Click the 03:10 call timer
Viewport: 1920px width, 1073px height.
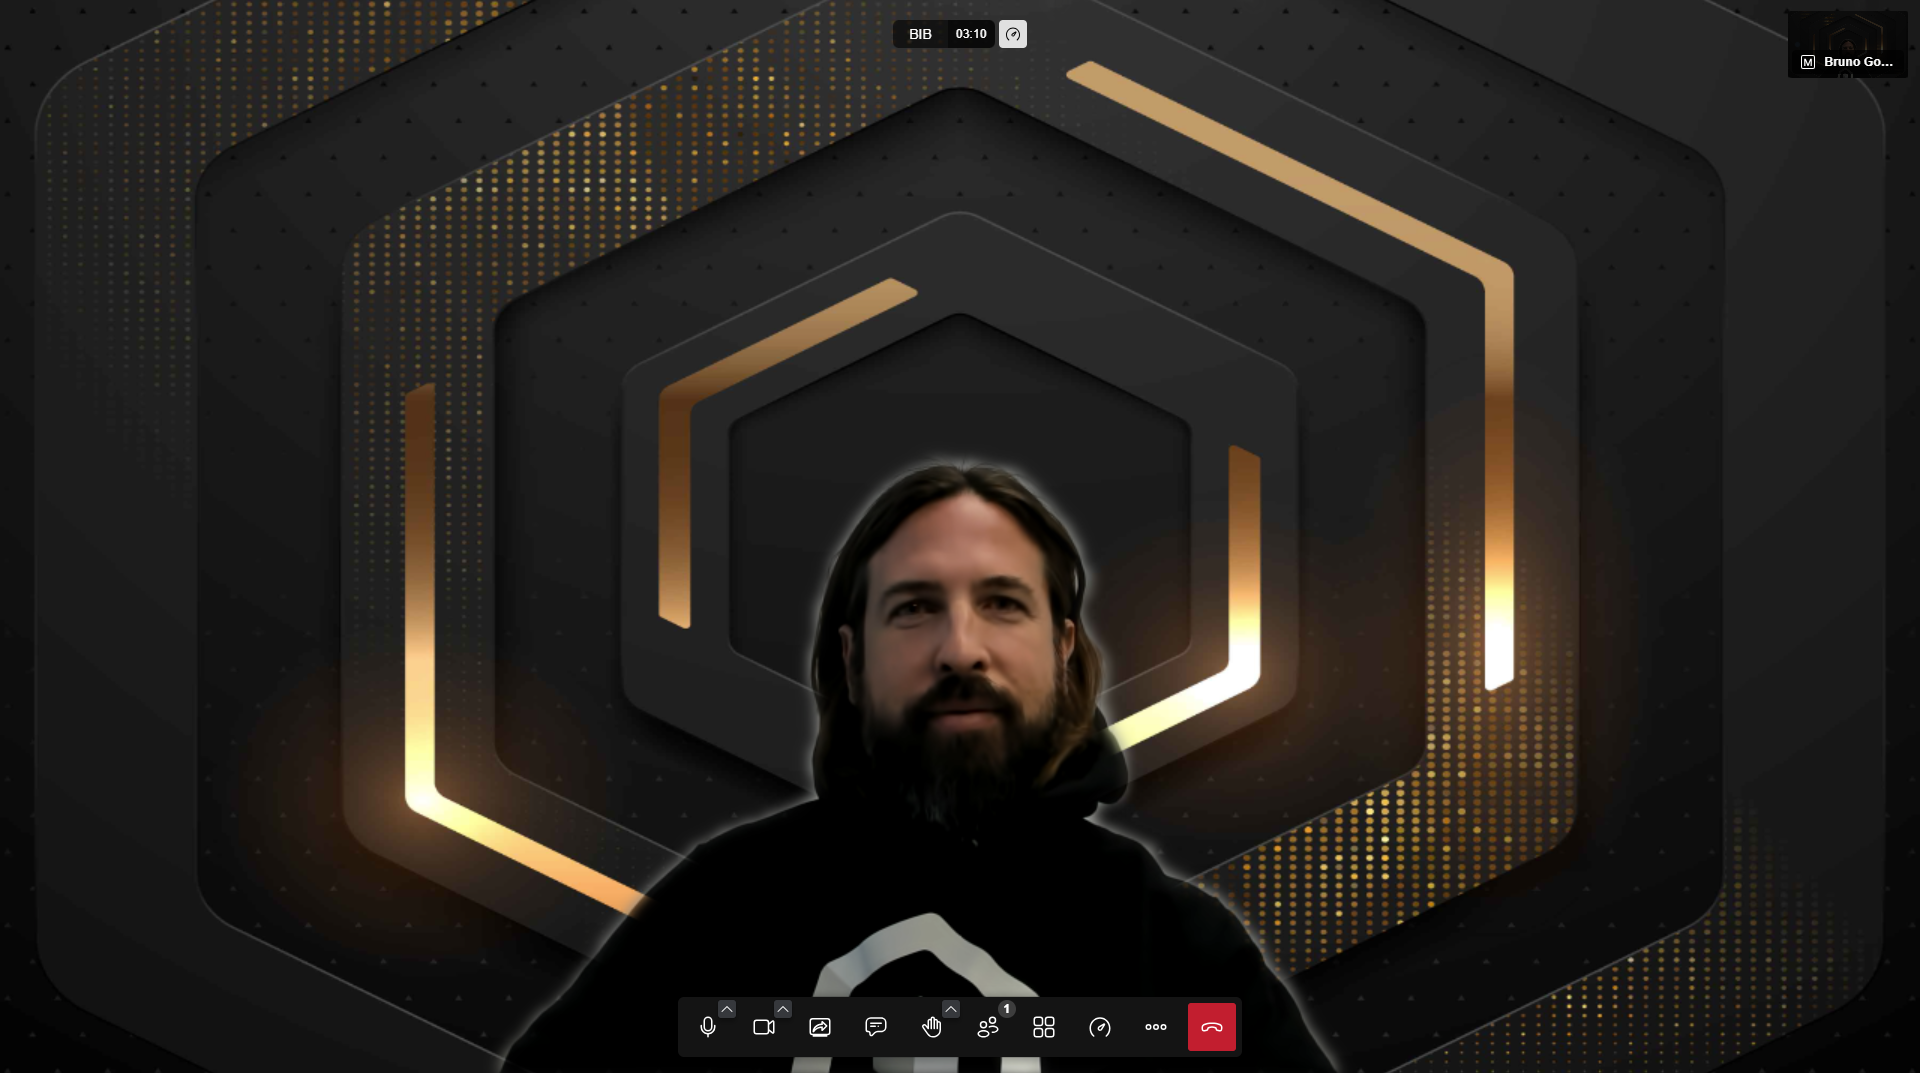click(x=971, y=34)
